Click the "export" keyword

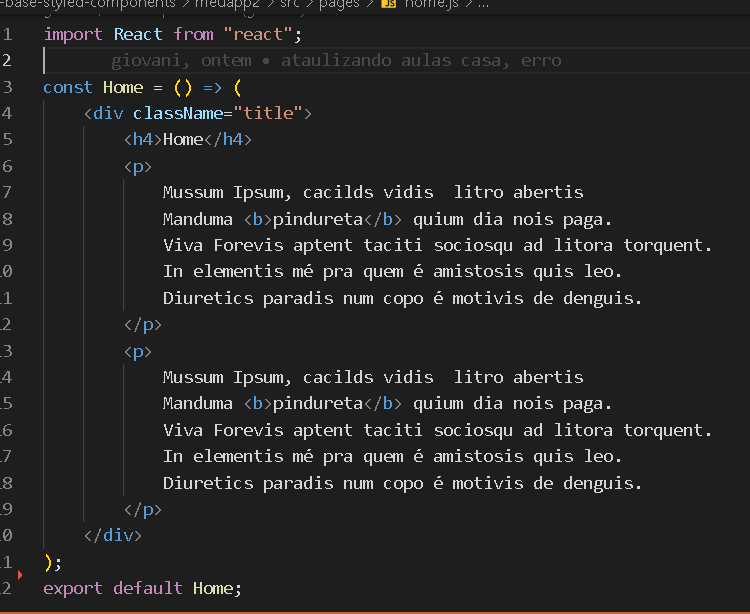73,588
